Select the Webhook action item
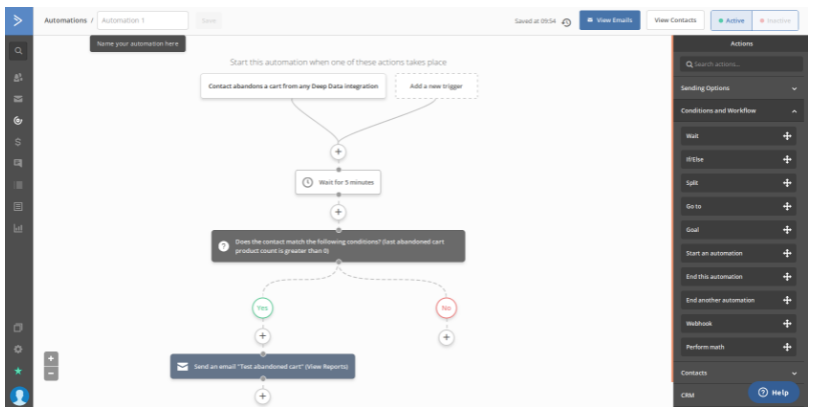822x416 pixels. [738, 324]
